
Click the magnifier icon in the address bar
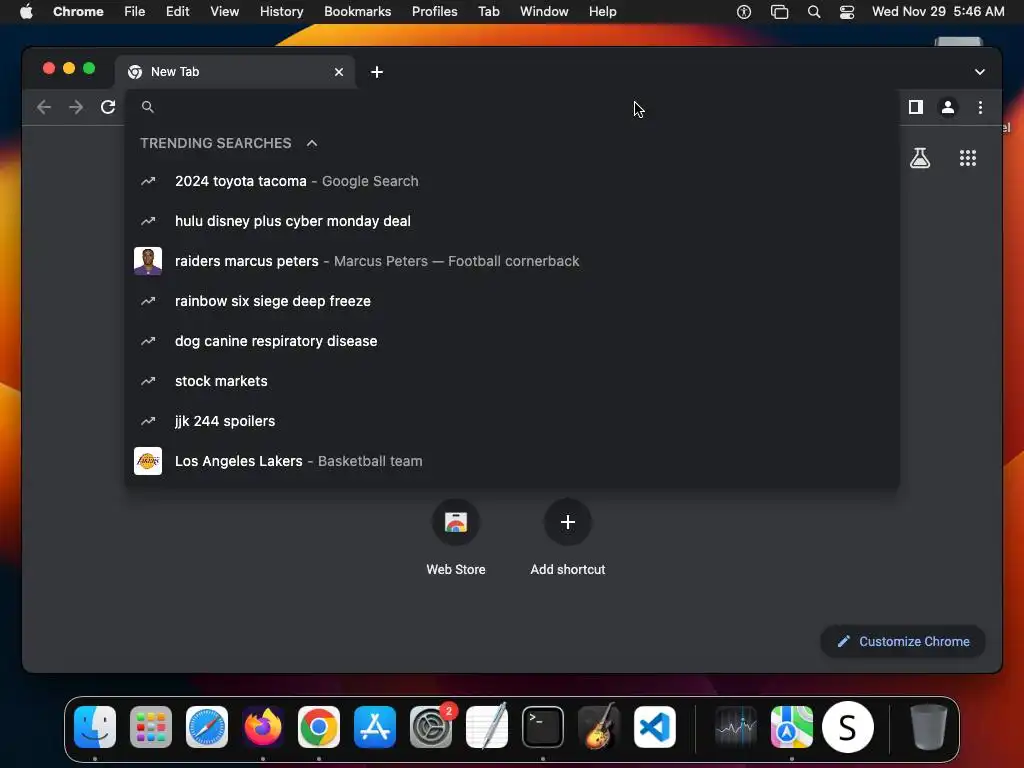(148, 107)
